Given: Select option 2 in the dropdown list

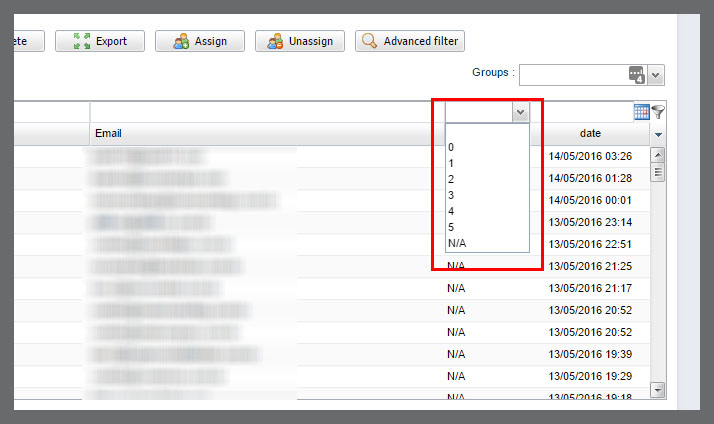Looking at the screenshot, I should (487, 179).
